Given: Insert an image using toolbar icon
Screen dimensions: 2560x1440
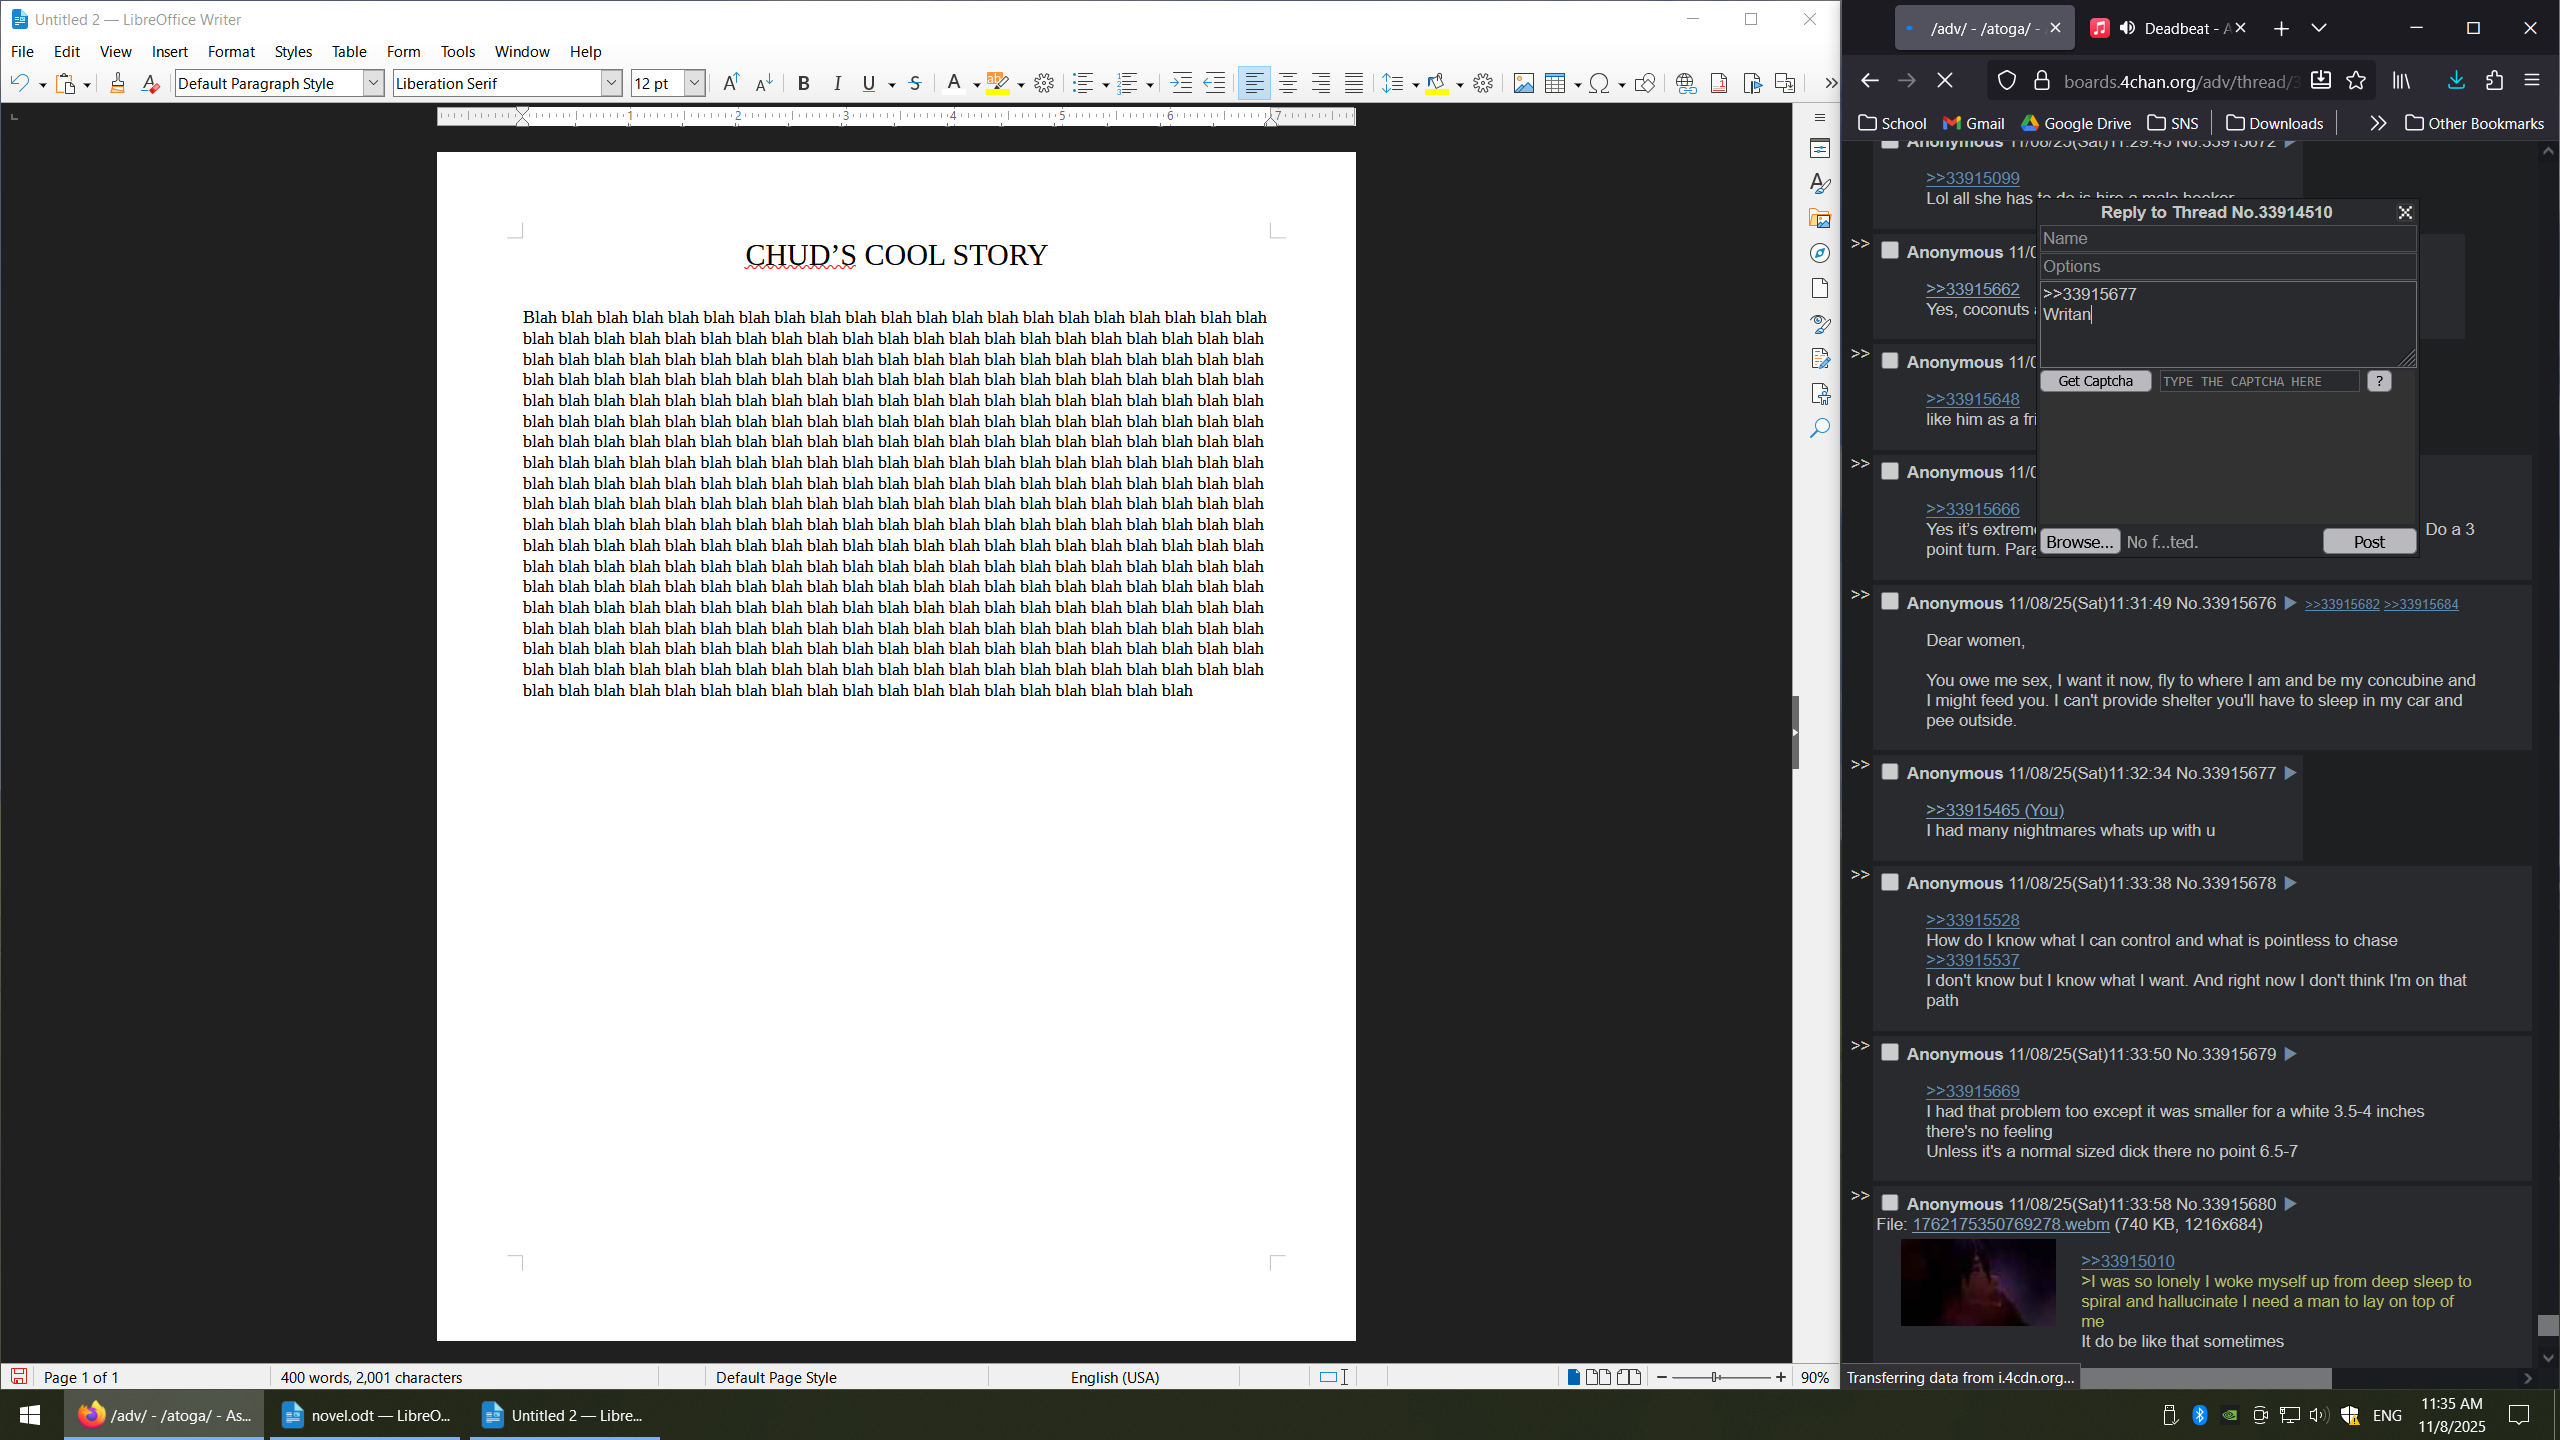Looking at the screenshot, I should 1523,84.
